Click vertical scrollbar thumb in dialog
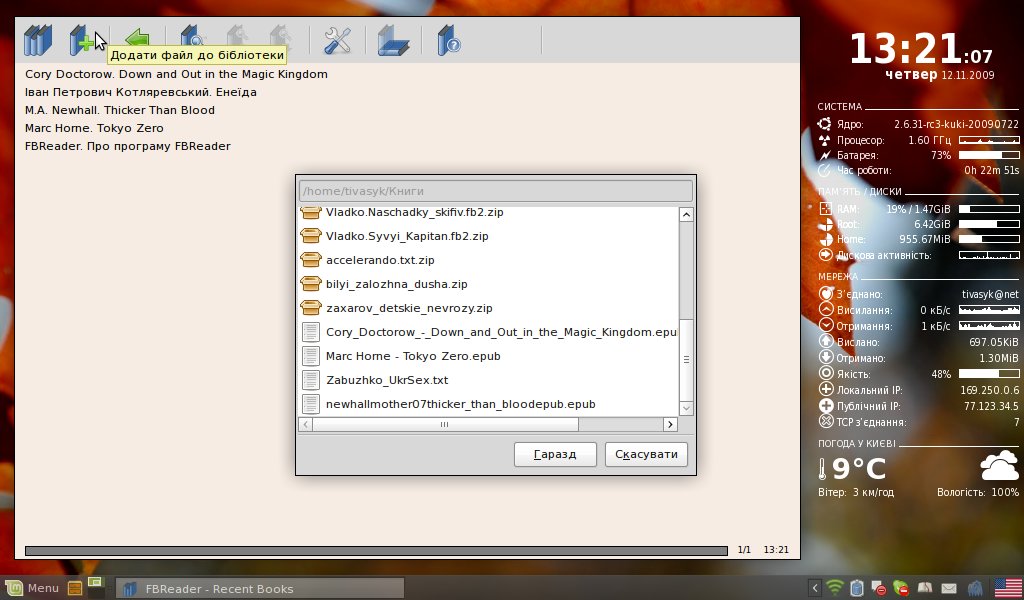This screenshot has height=600, width=1024. pyautogui.click(x=686, y=360)
